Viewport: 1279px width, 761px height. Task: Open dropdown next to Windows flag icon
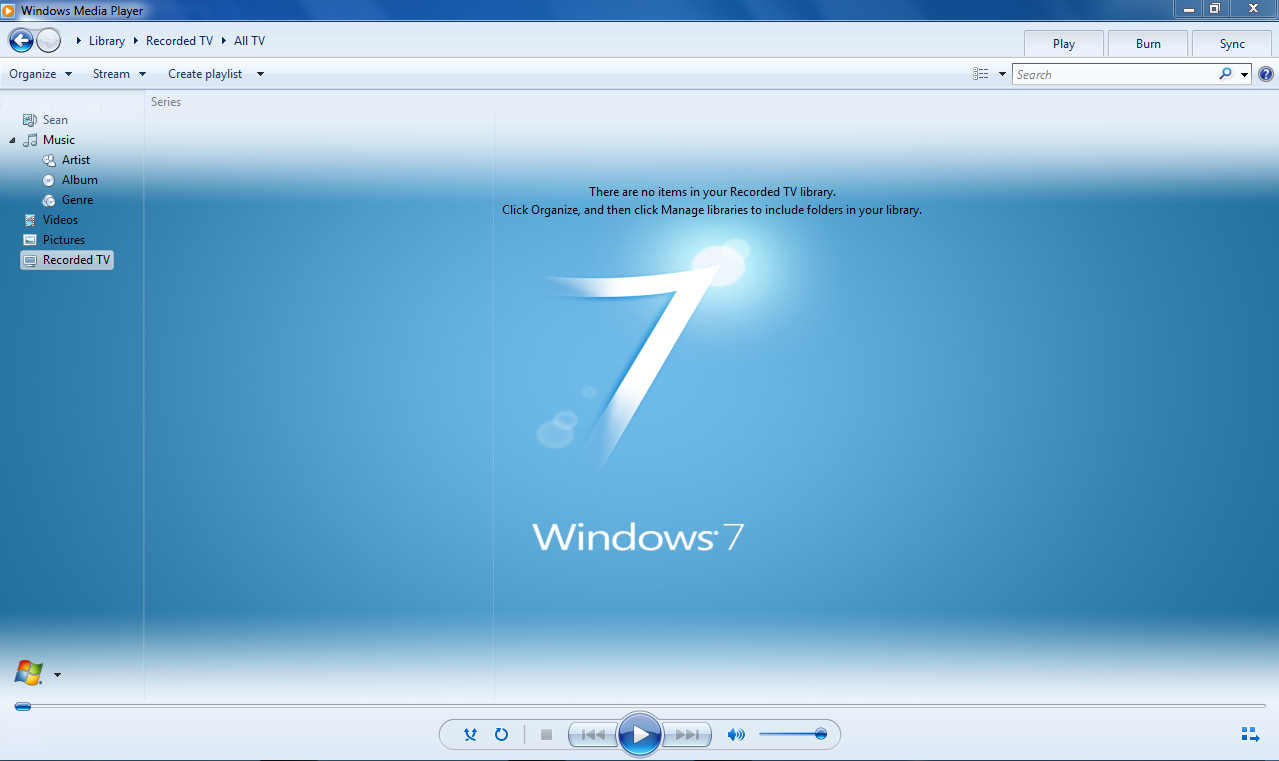click(57, 675)
